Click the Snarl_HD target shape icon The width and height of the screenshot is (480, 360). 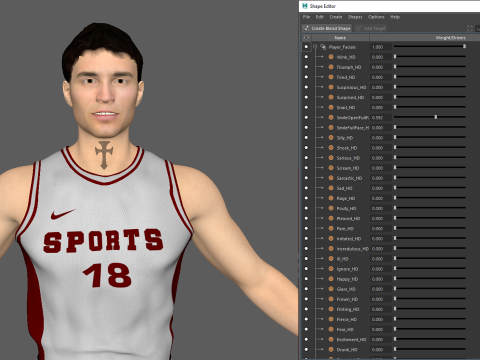click(331, 107)
